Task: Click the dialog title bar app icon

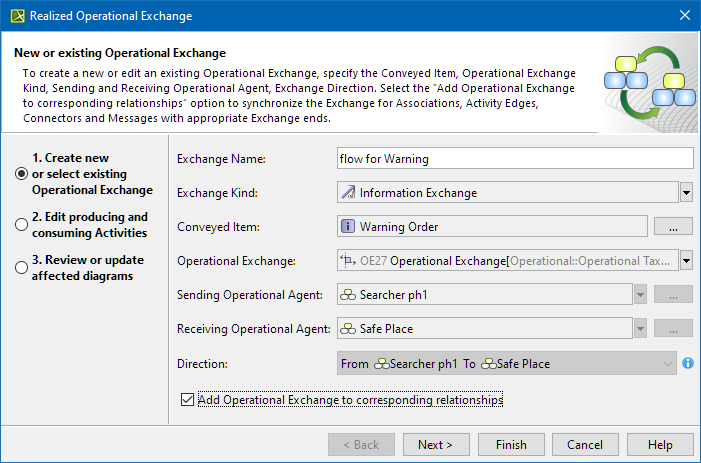Action: (x=15, y=16)
